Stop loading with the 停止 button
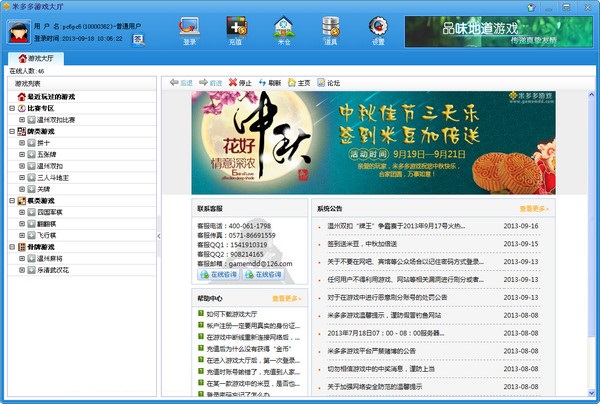Screen dimensions: 600x404 pos(240,83)
